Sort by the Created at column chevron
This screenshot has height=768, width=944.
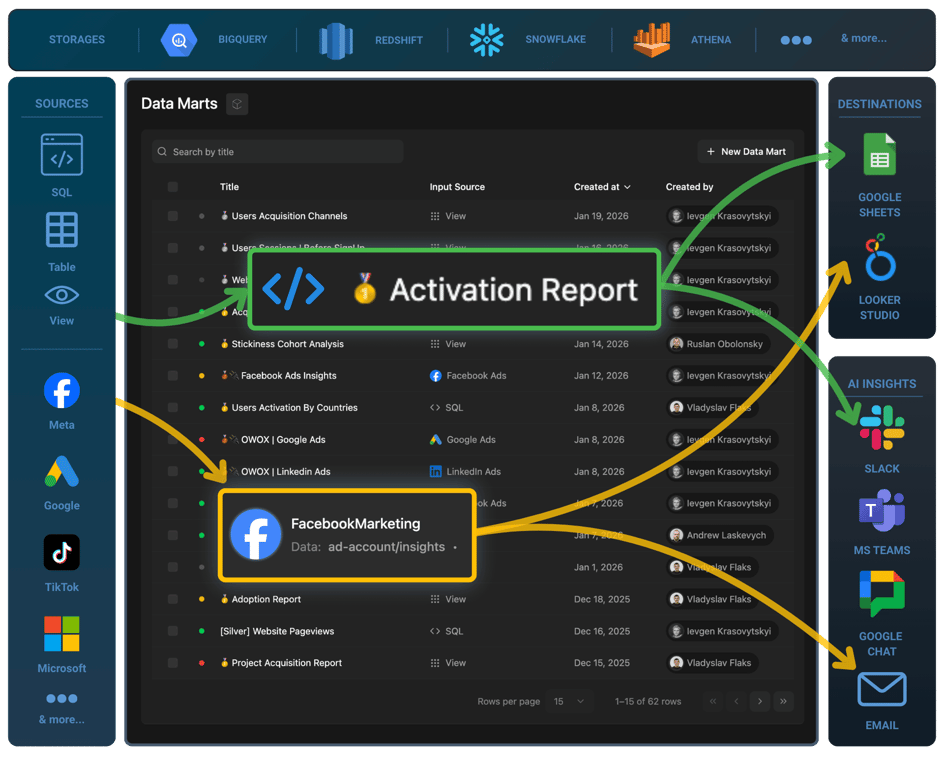point(627,188)
